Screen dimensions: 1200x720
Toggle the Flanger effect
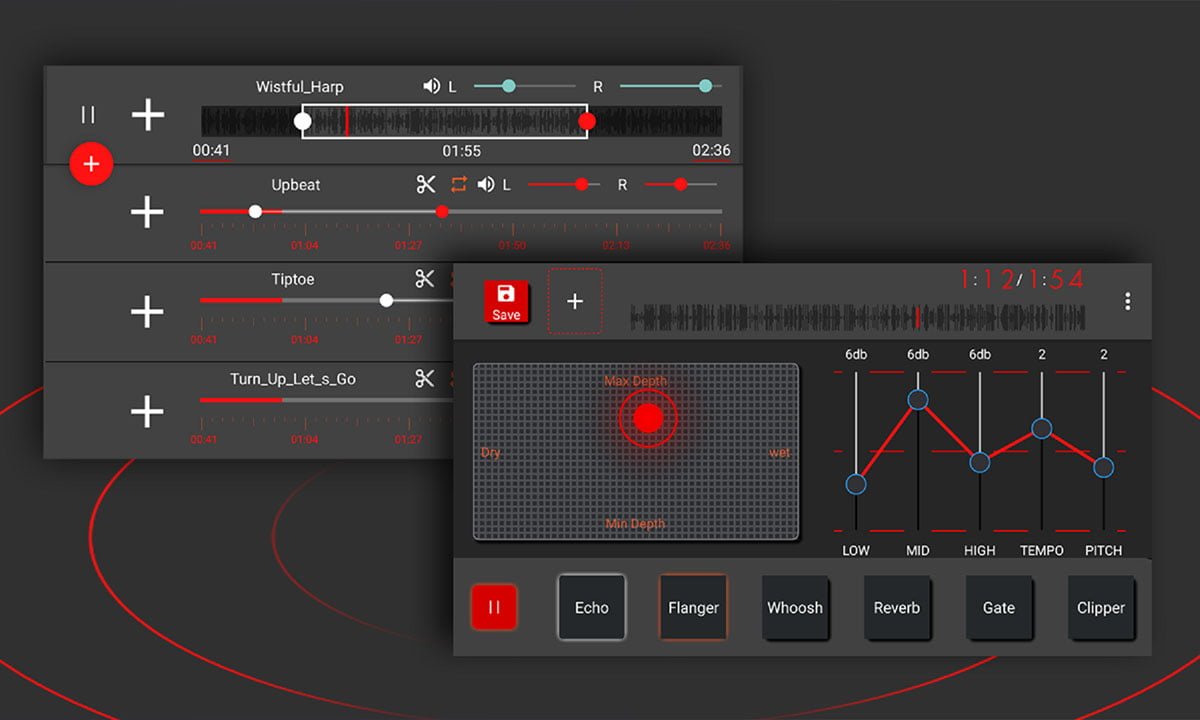694,607
